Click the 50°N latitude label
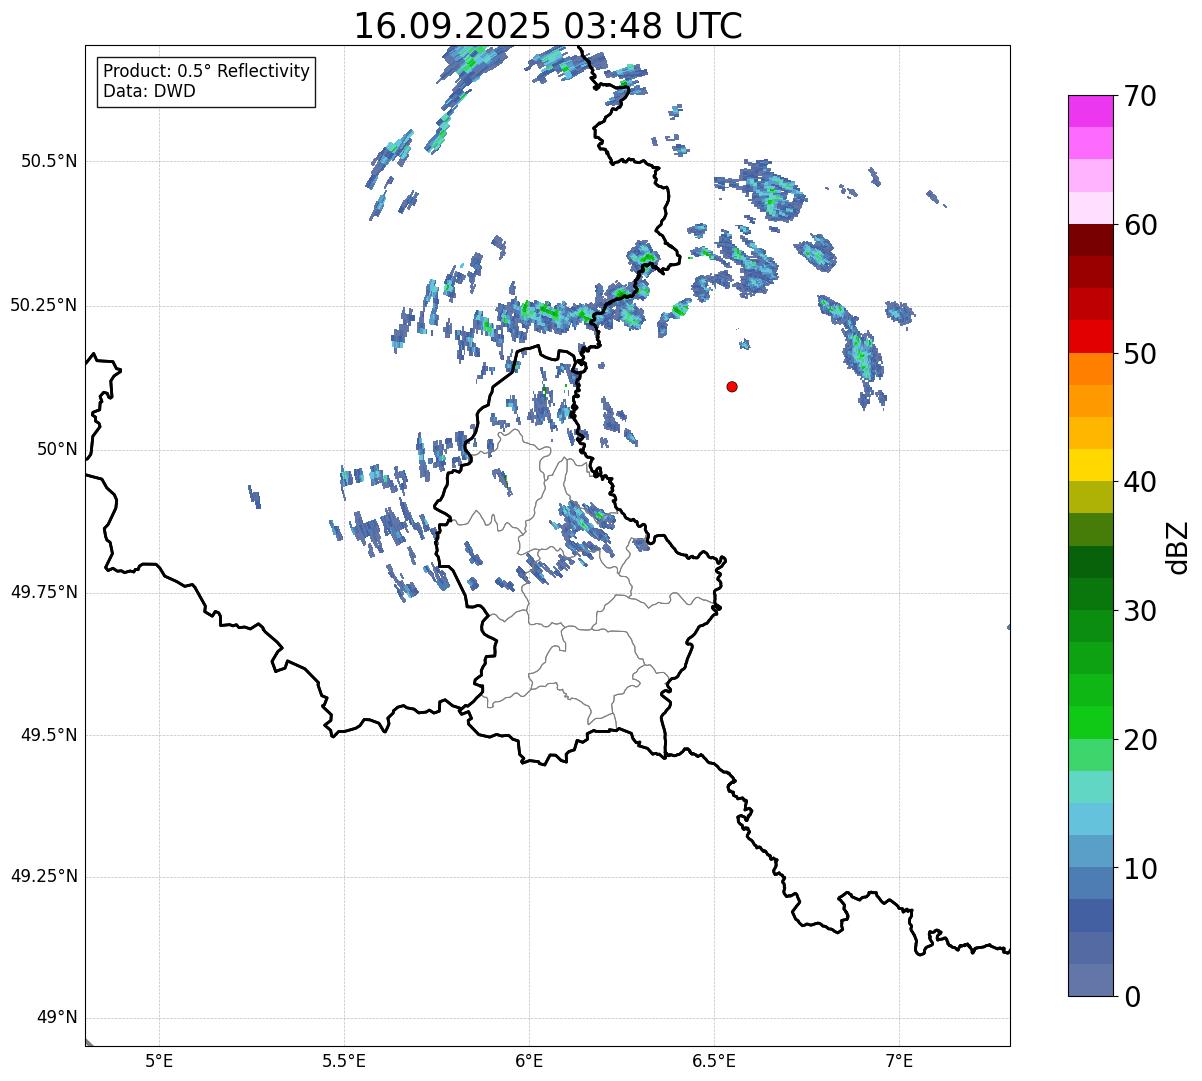Viewport: 1202px width, 1081px height. 57,449
